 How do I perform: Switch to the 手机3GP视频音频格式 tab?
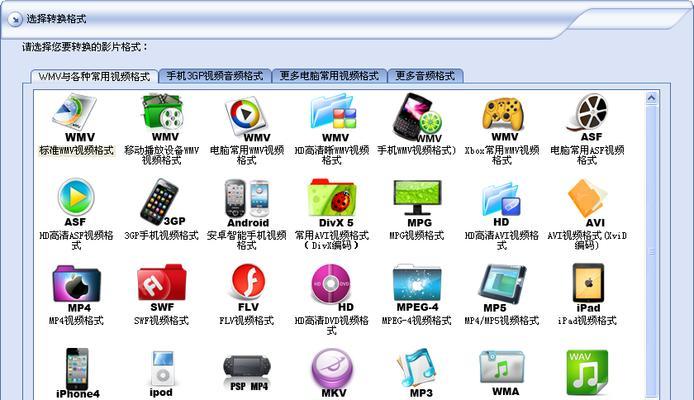point(215,76)
